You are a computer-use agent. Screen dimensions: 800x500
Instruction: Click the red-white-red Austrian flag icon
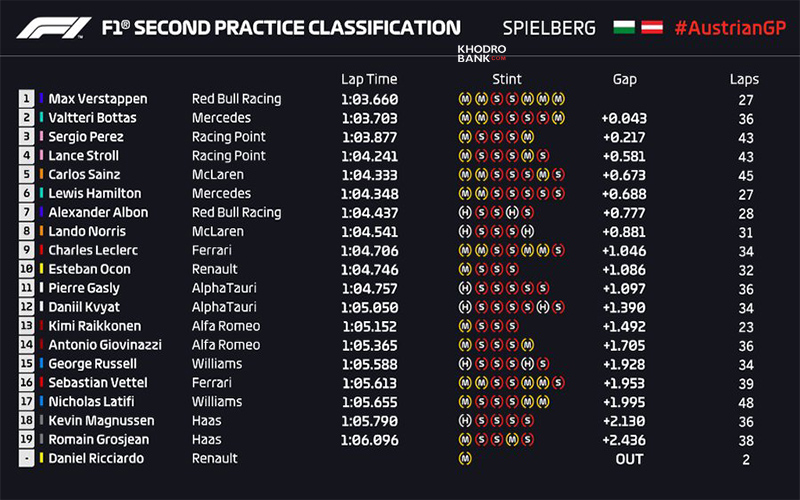click(x=651, y=27)
